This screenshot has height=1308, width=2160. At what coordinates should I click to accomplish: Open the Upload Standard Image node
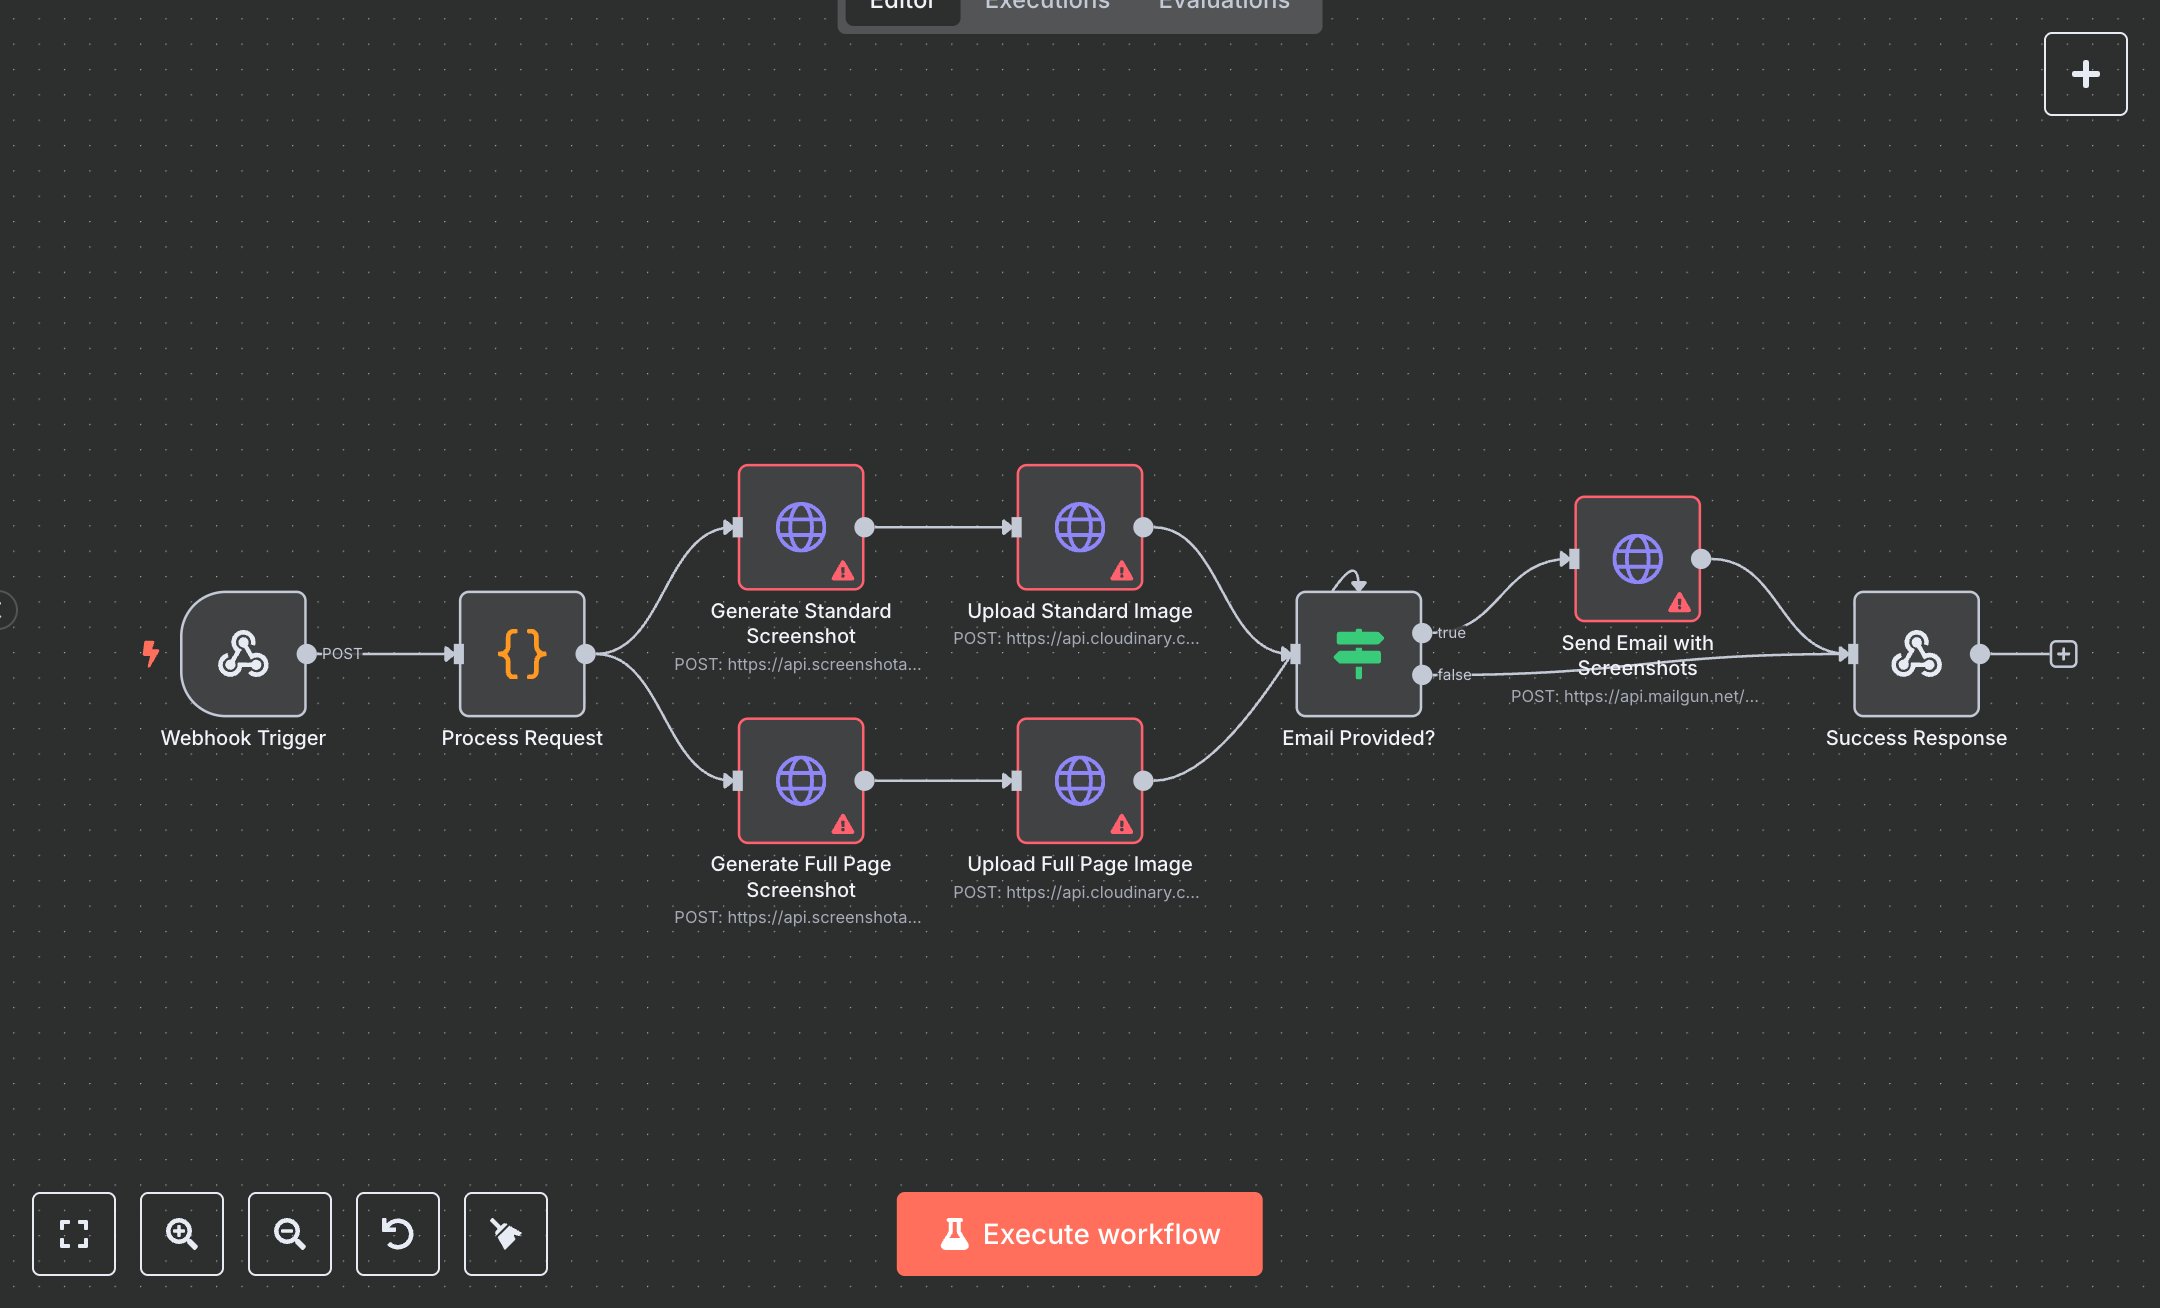point(1078,526)
